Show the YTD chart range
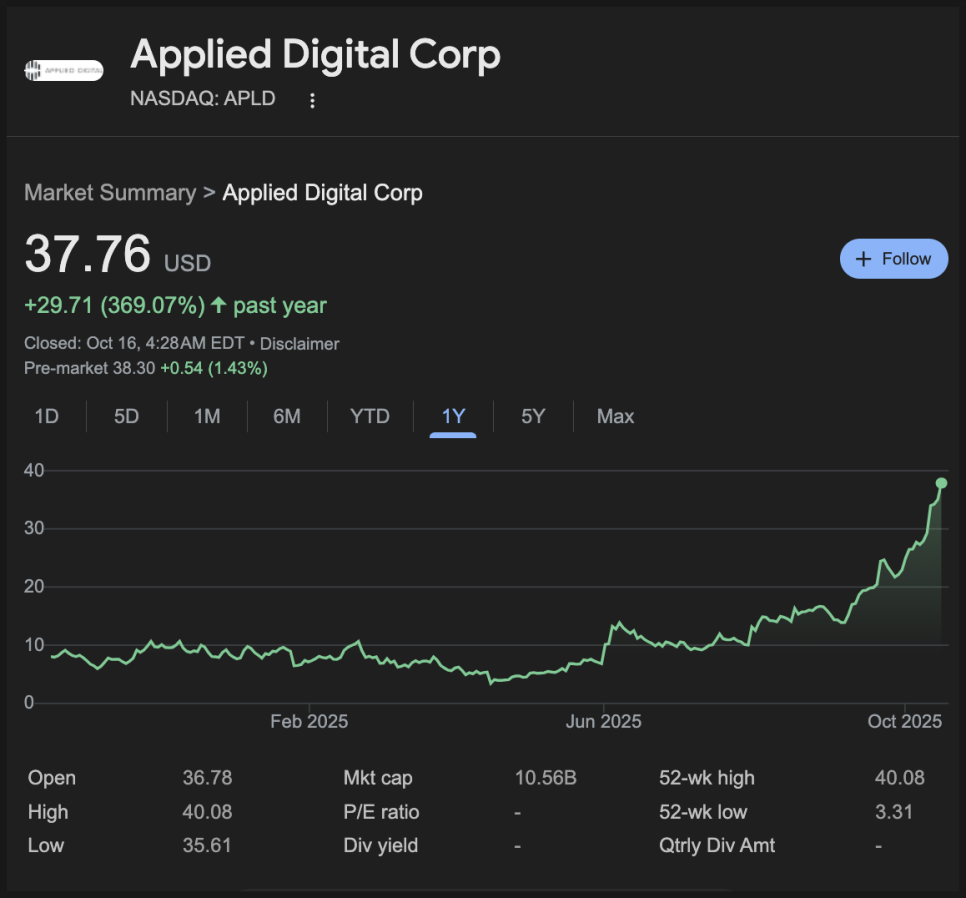This screenshot has width=966, height=898. (x=370, y=416)
